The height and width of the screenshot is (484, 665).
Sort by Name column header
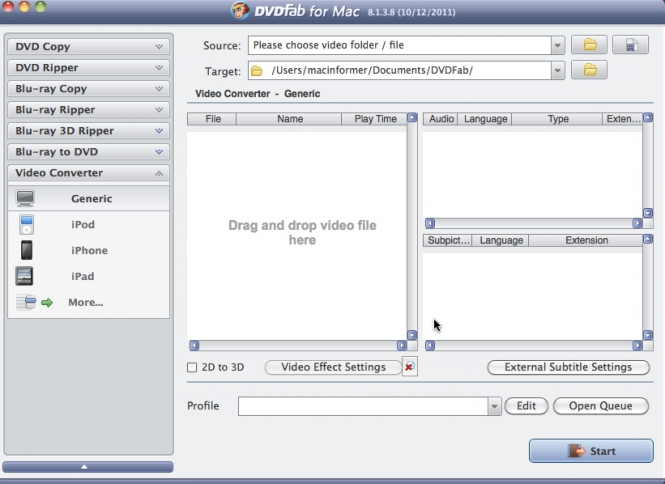pos(289,119)
